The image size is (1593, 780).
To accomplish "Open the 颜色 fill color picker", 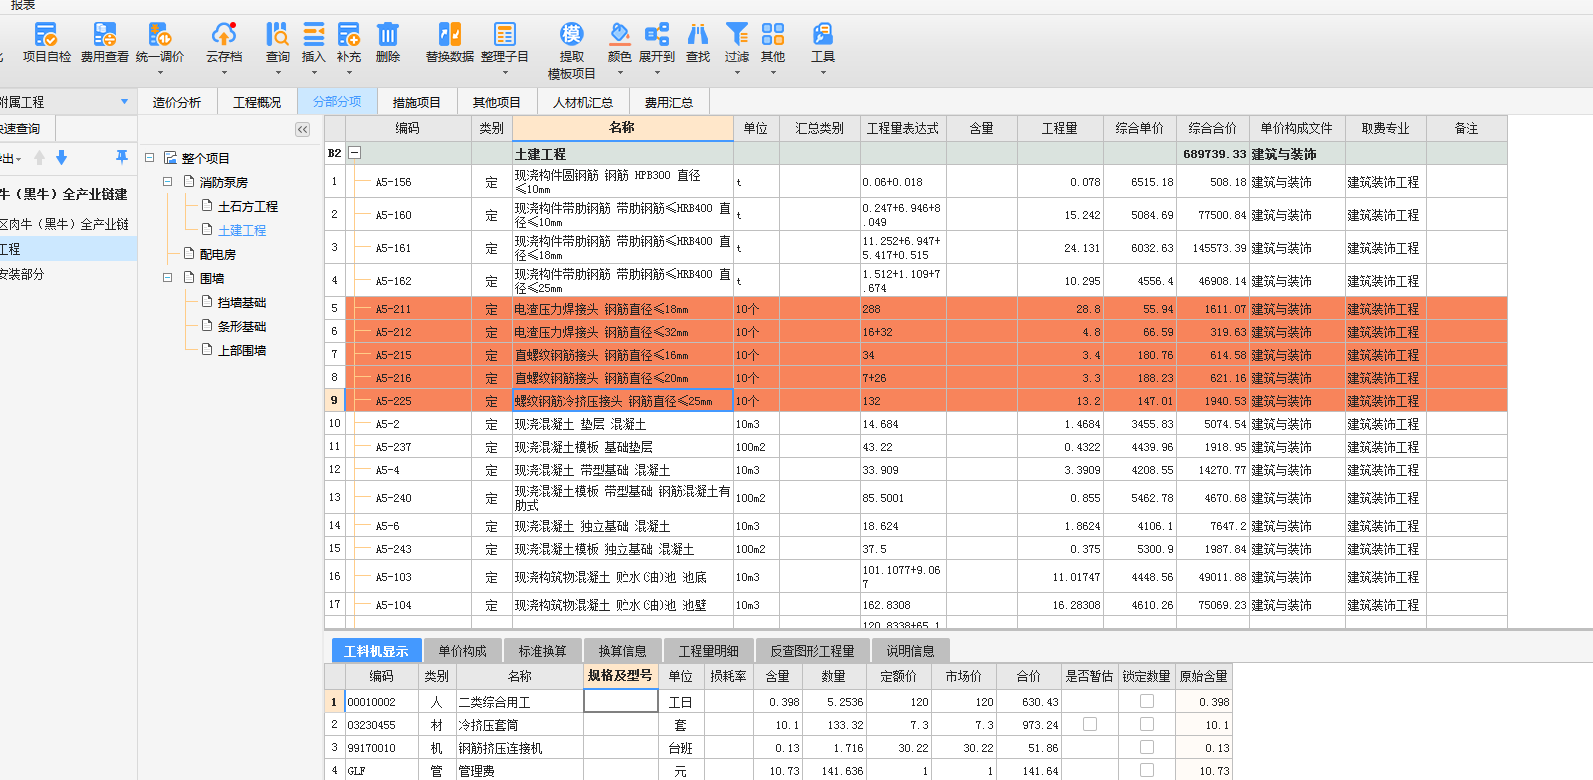I will pyautogui.click(x=619, y=36).
